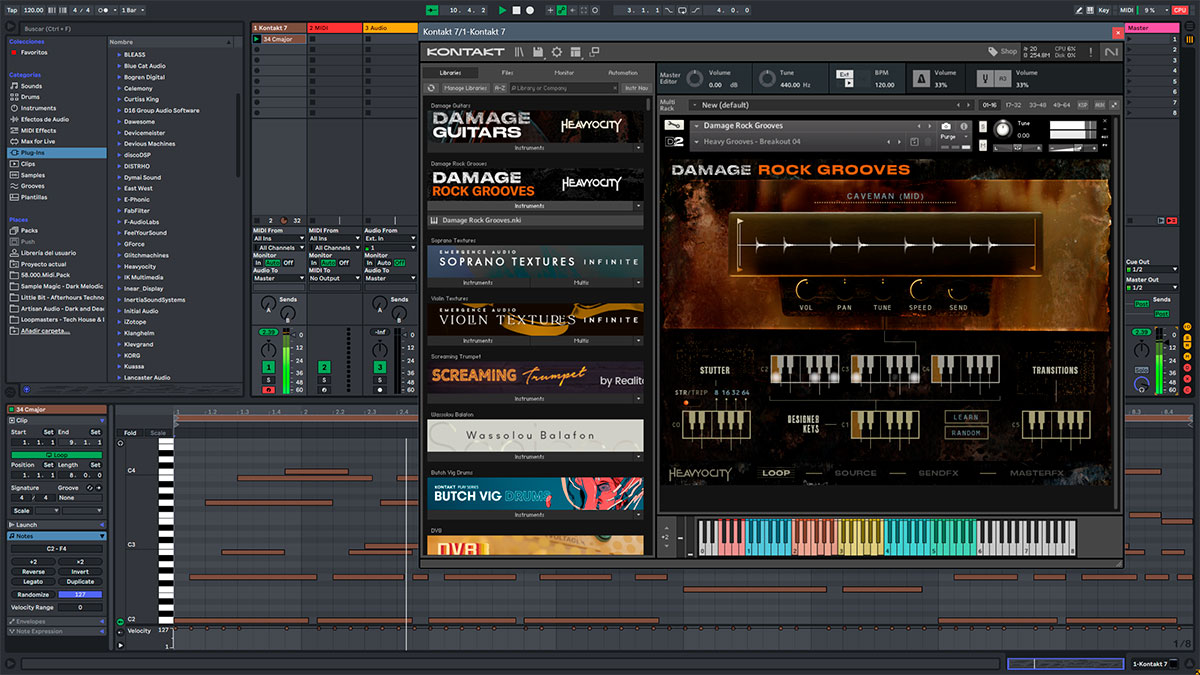Screen dimensions: 1200x675
Task: Click the metronome icon in Master Editor
Action: click(921, 78)
